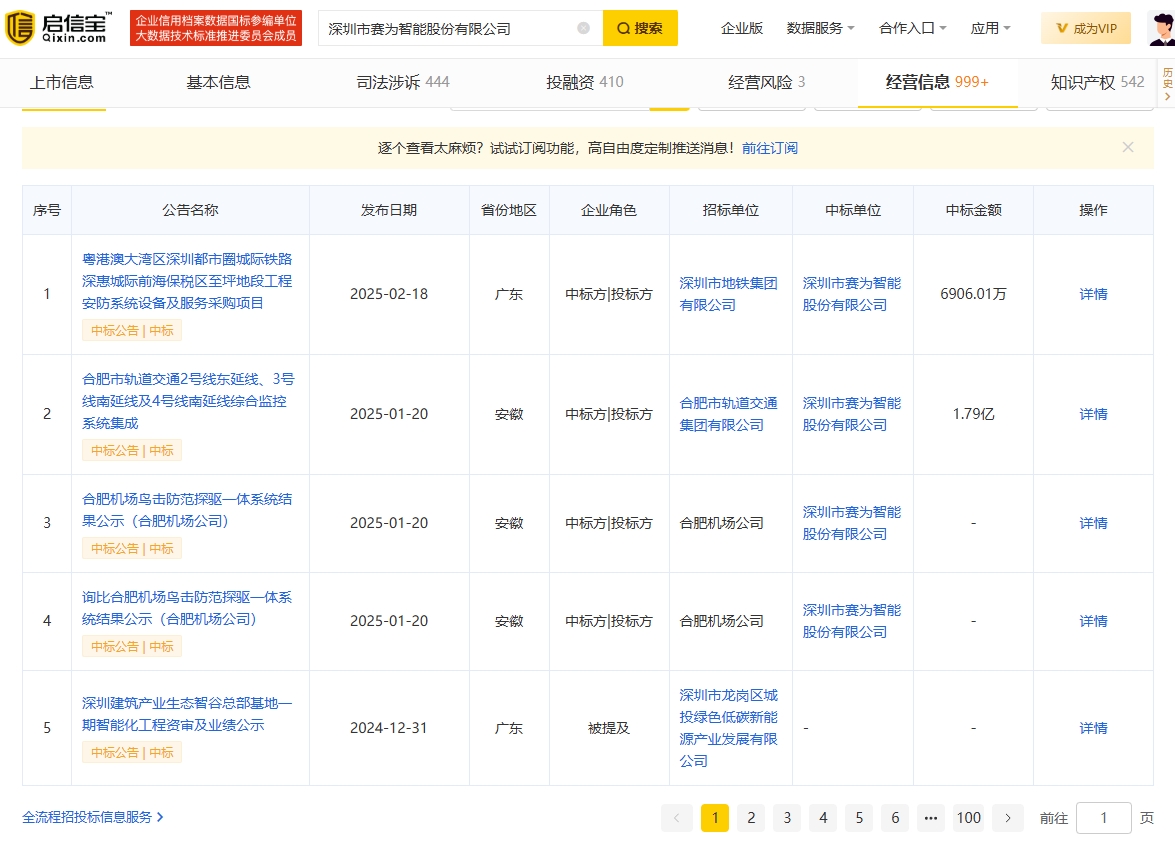Open the 应用 dropdown
This screenshot has height=859, width=1175.
tap(990, 28)
